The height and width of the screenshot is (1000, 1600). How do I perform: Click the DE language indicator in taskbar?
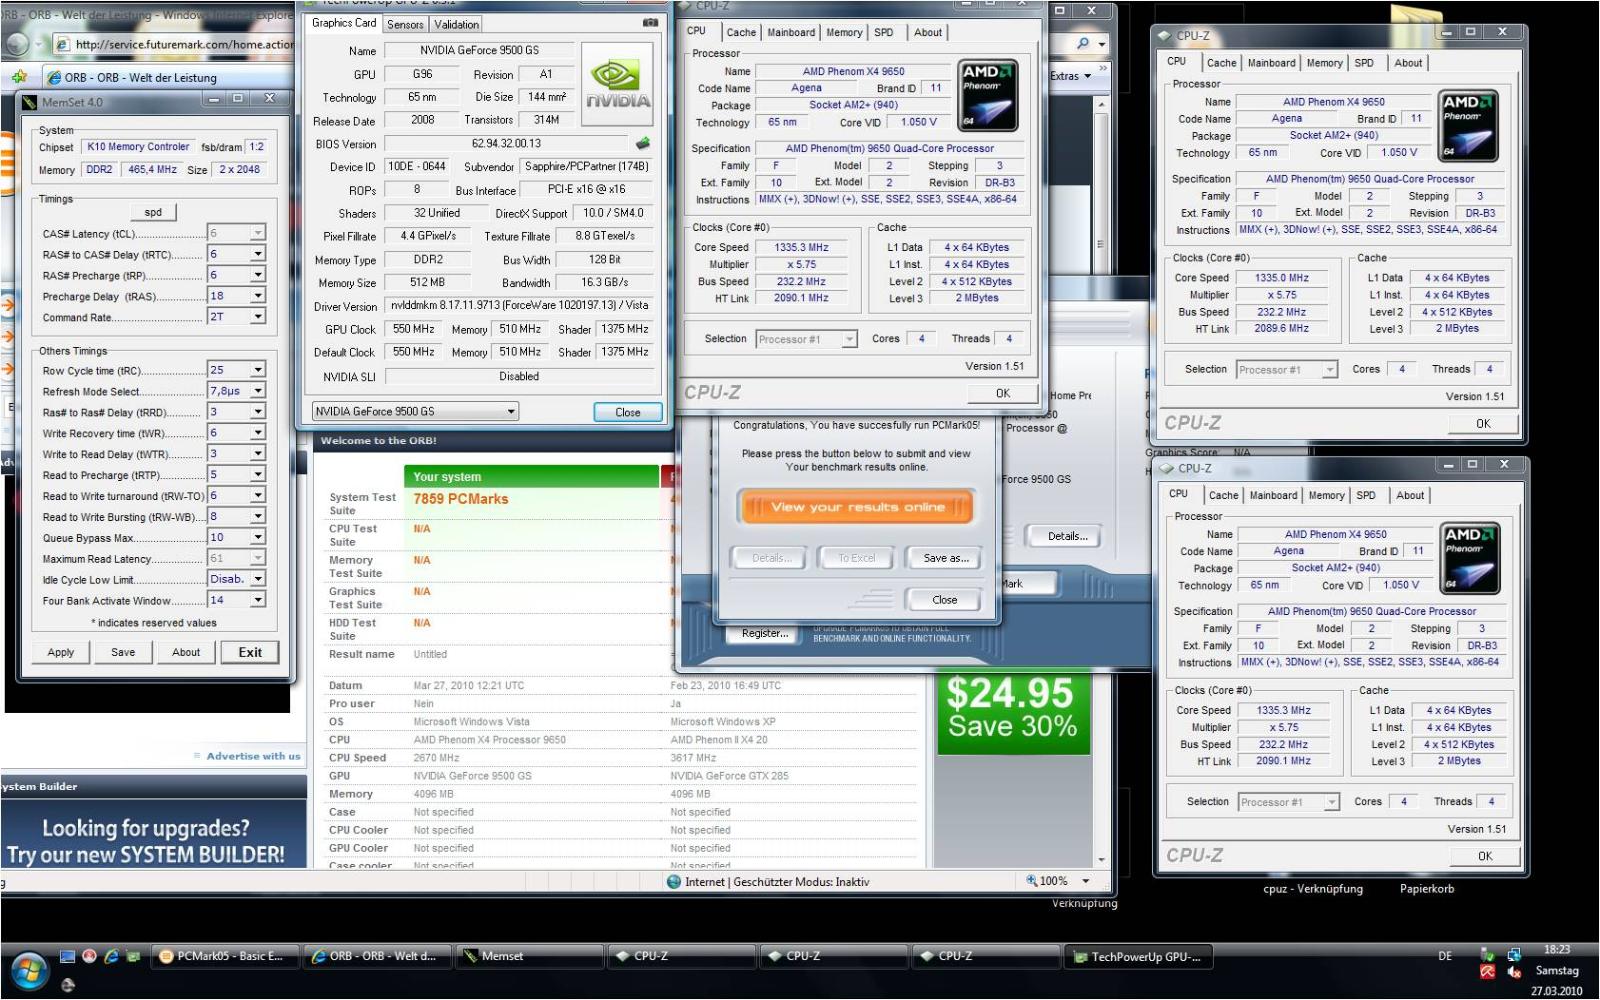coord(1445,956)
